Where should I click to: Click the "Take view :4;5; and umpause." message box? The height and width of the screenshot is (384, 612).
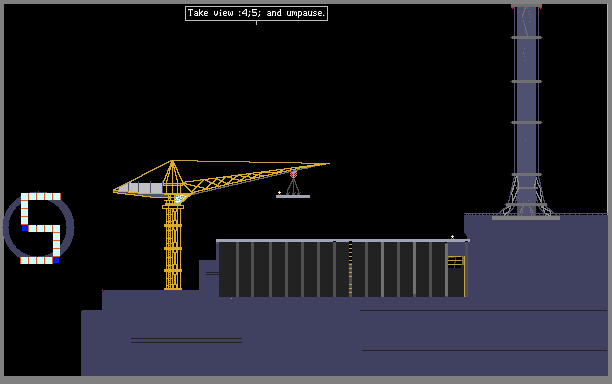(256, 13)
